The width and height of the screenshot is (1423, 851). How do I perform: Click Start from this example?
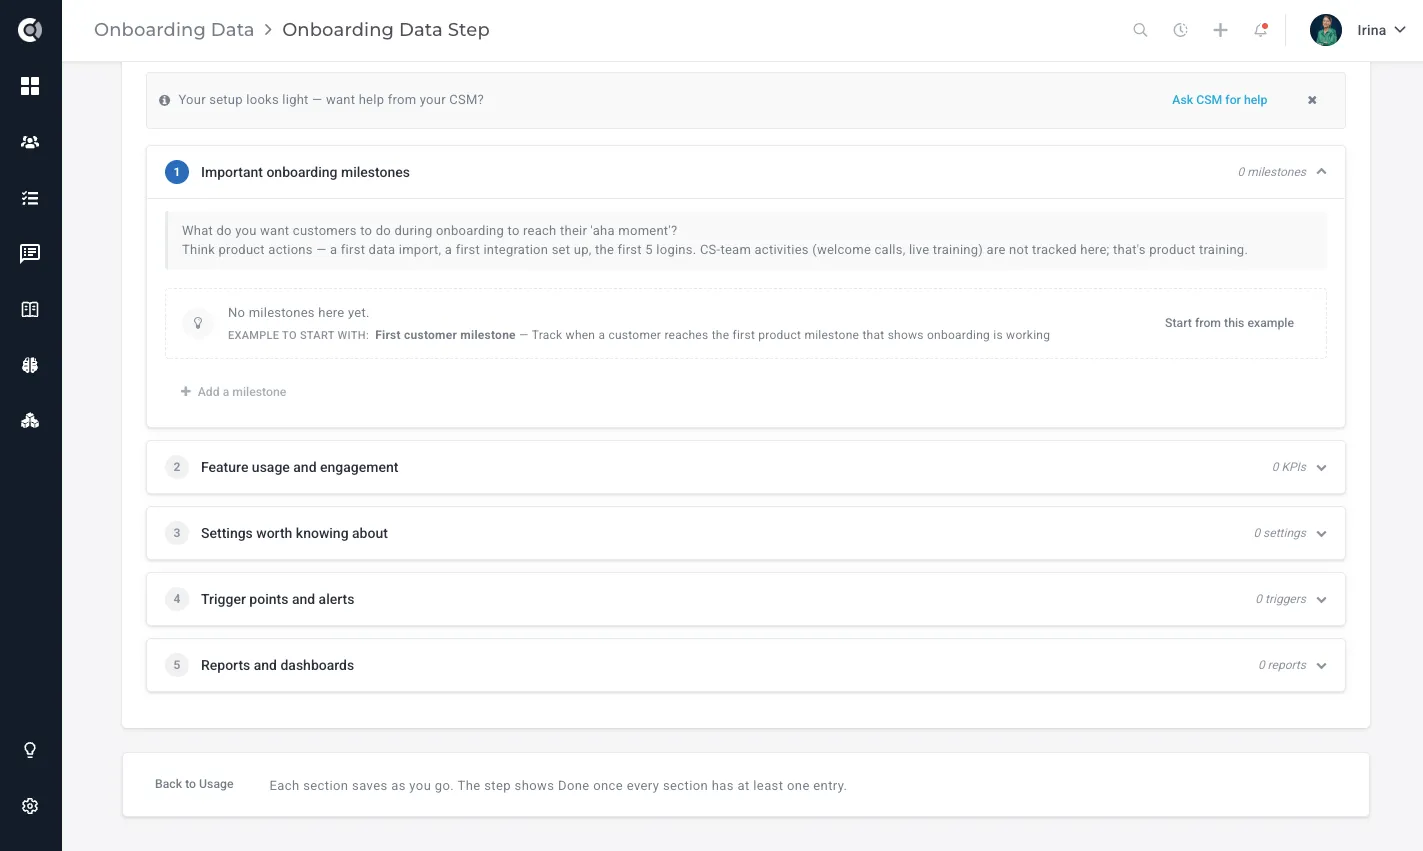1229,323
